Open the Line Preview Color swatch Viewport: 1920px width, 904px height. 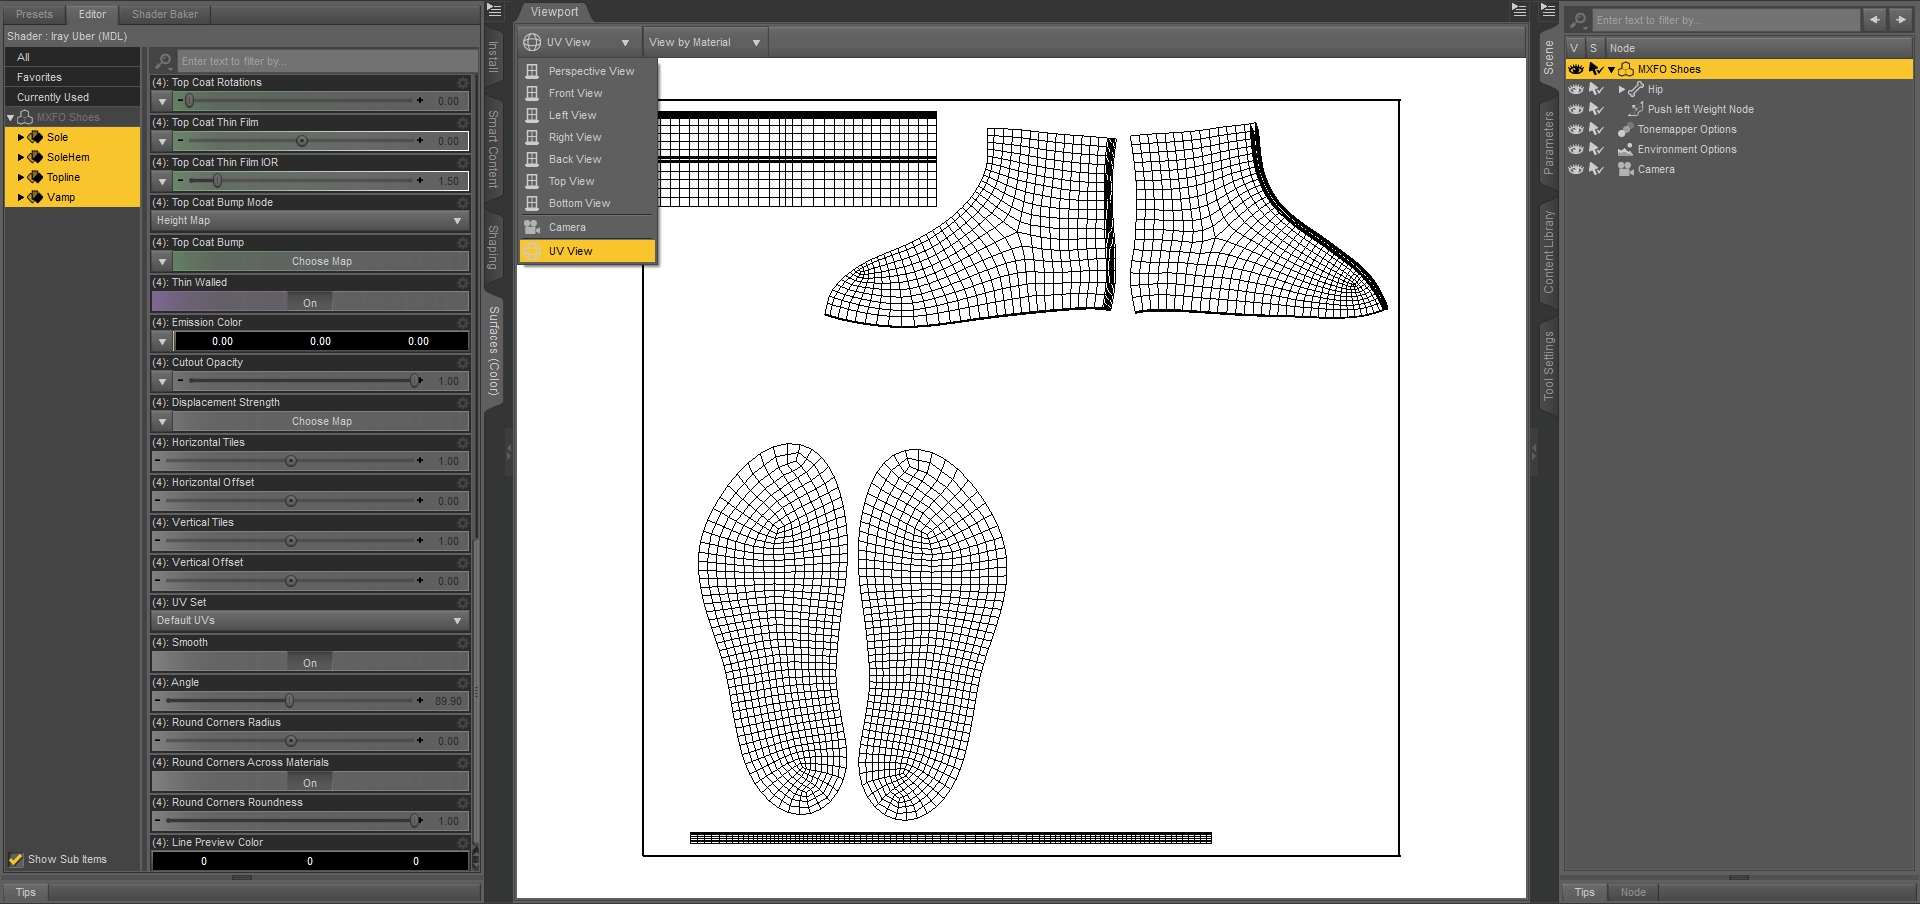tap(310, 861)
